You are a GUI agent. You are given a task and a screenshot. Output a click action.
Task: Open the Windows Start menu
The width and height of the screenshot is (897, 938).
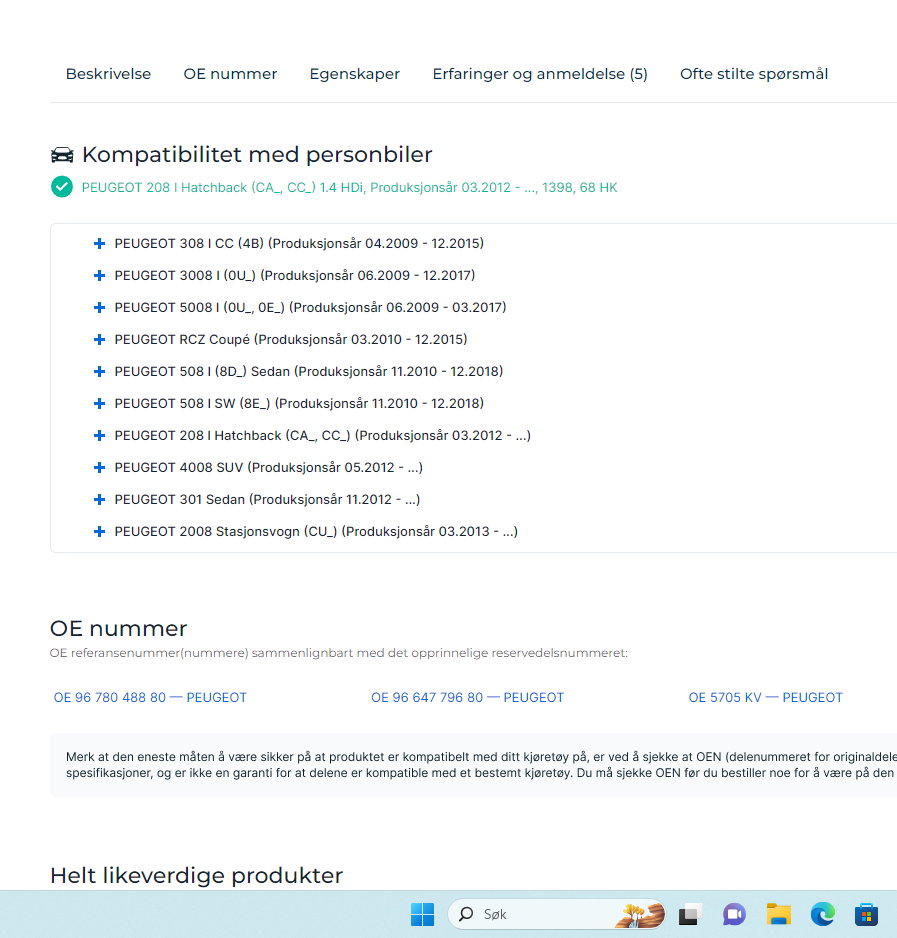pos(422,914)
